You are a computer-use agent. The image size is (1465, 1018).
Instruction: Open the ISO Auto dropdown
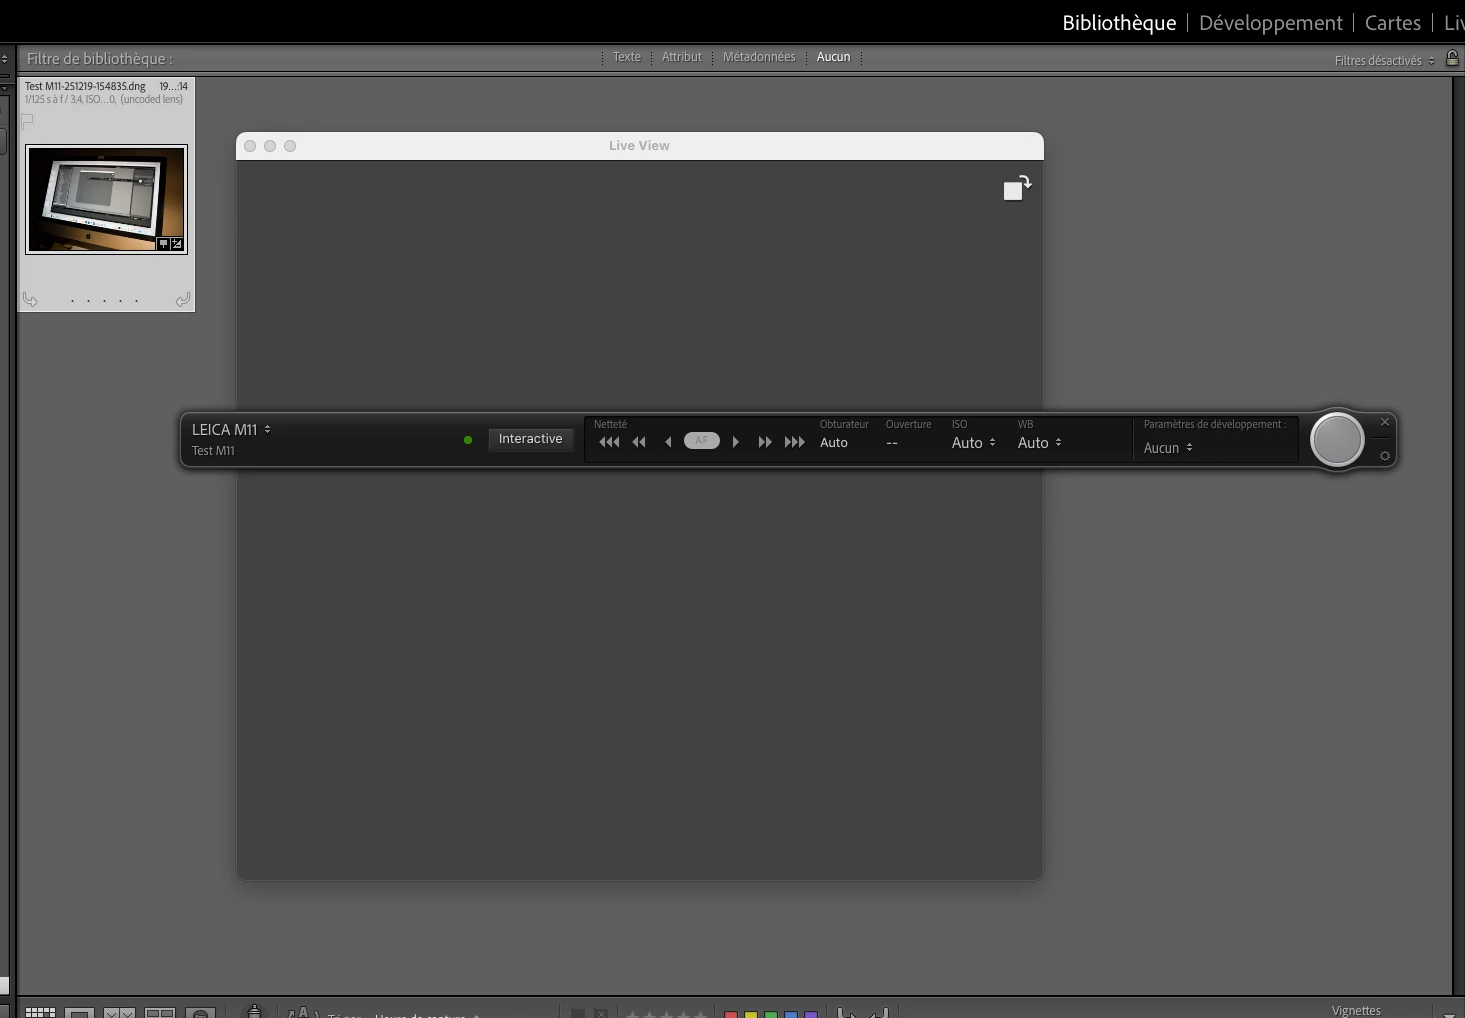(973, 443)
